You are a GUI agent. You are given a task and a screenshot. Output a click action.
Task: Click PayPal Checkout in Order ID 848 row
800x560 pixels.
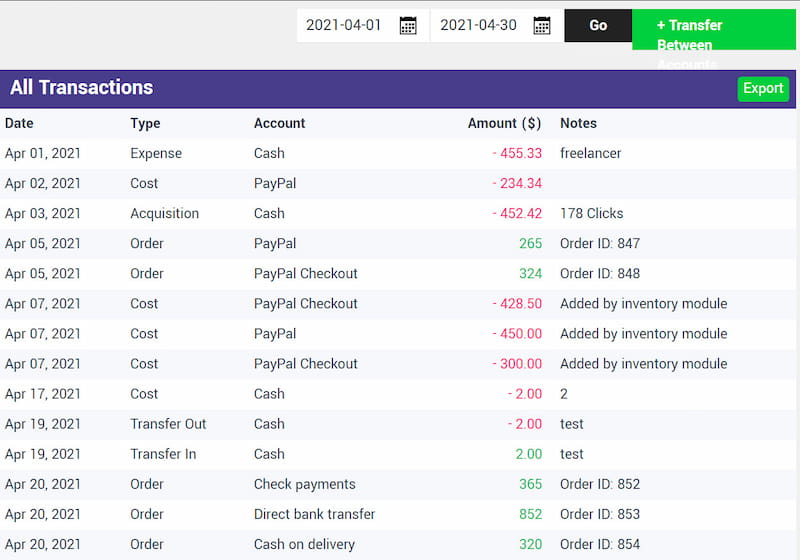[x=306, y=274]
